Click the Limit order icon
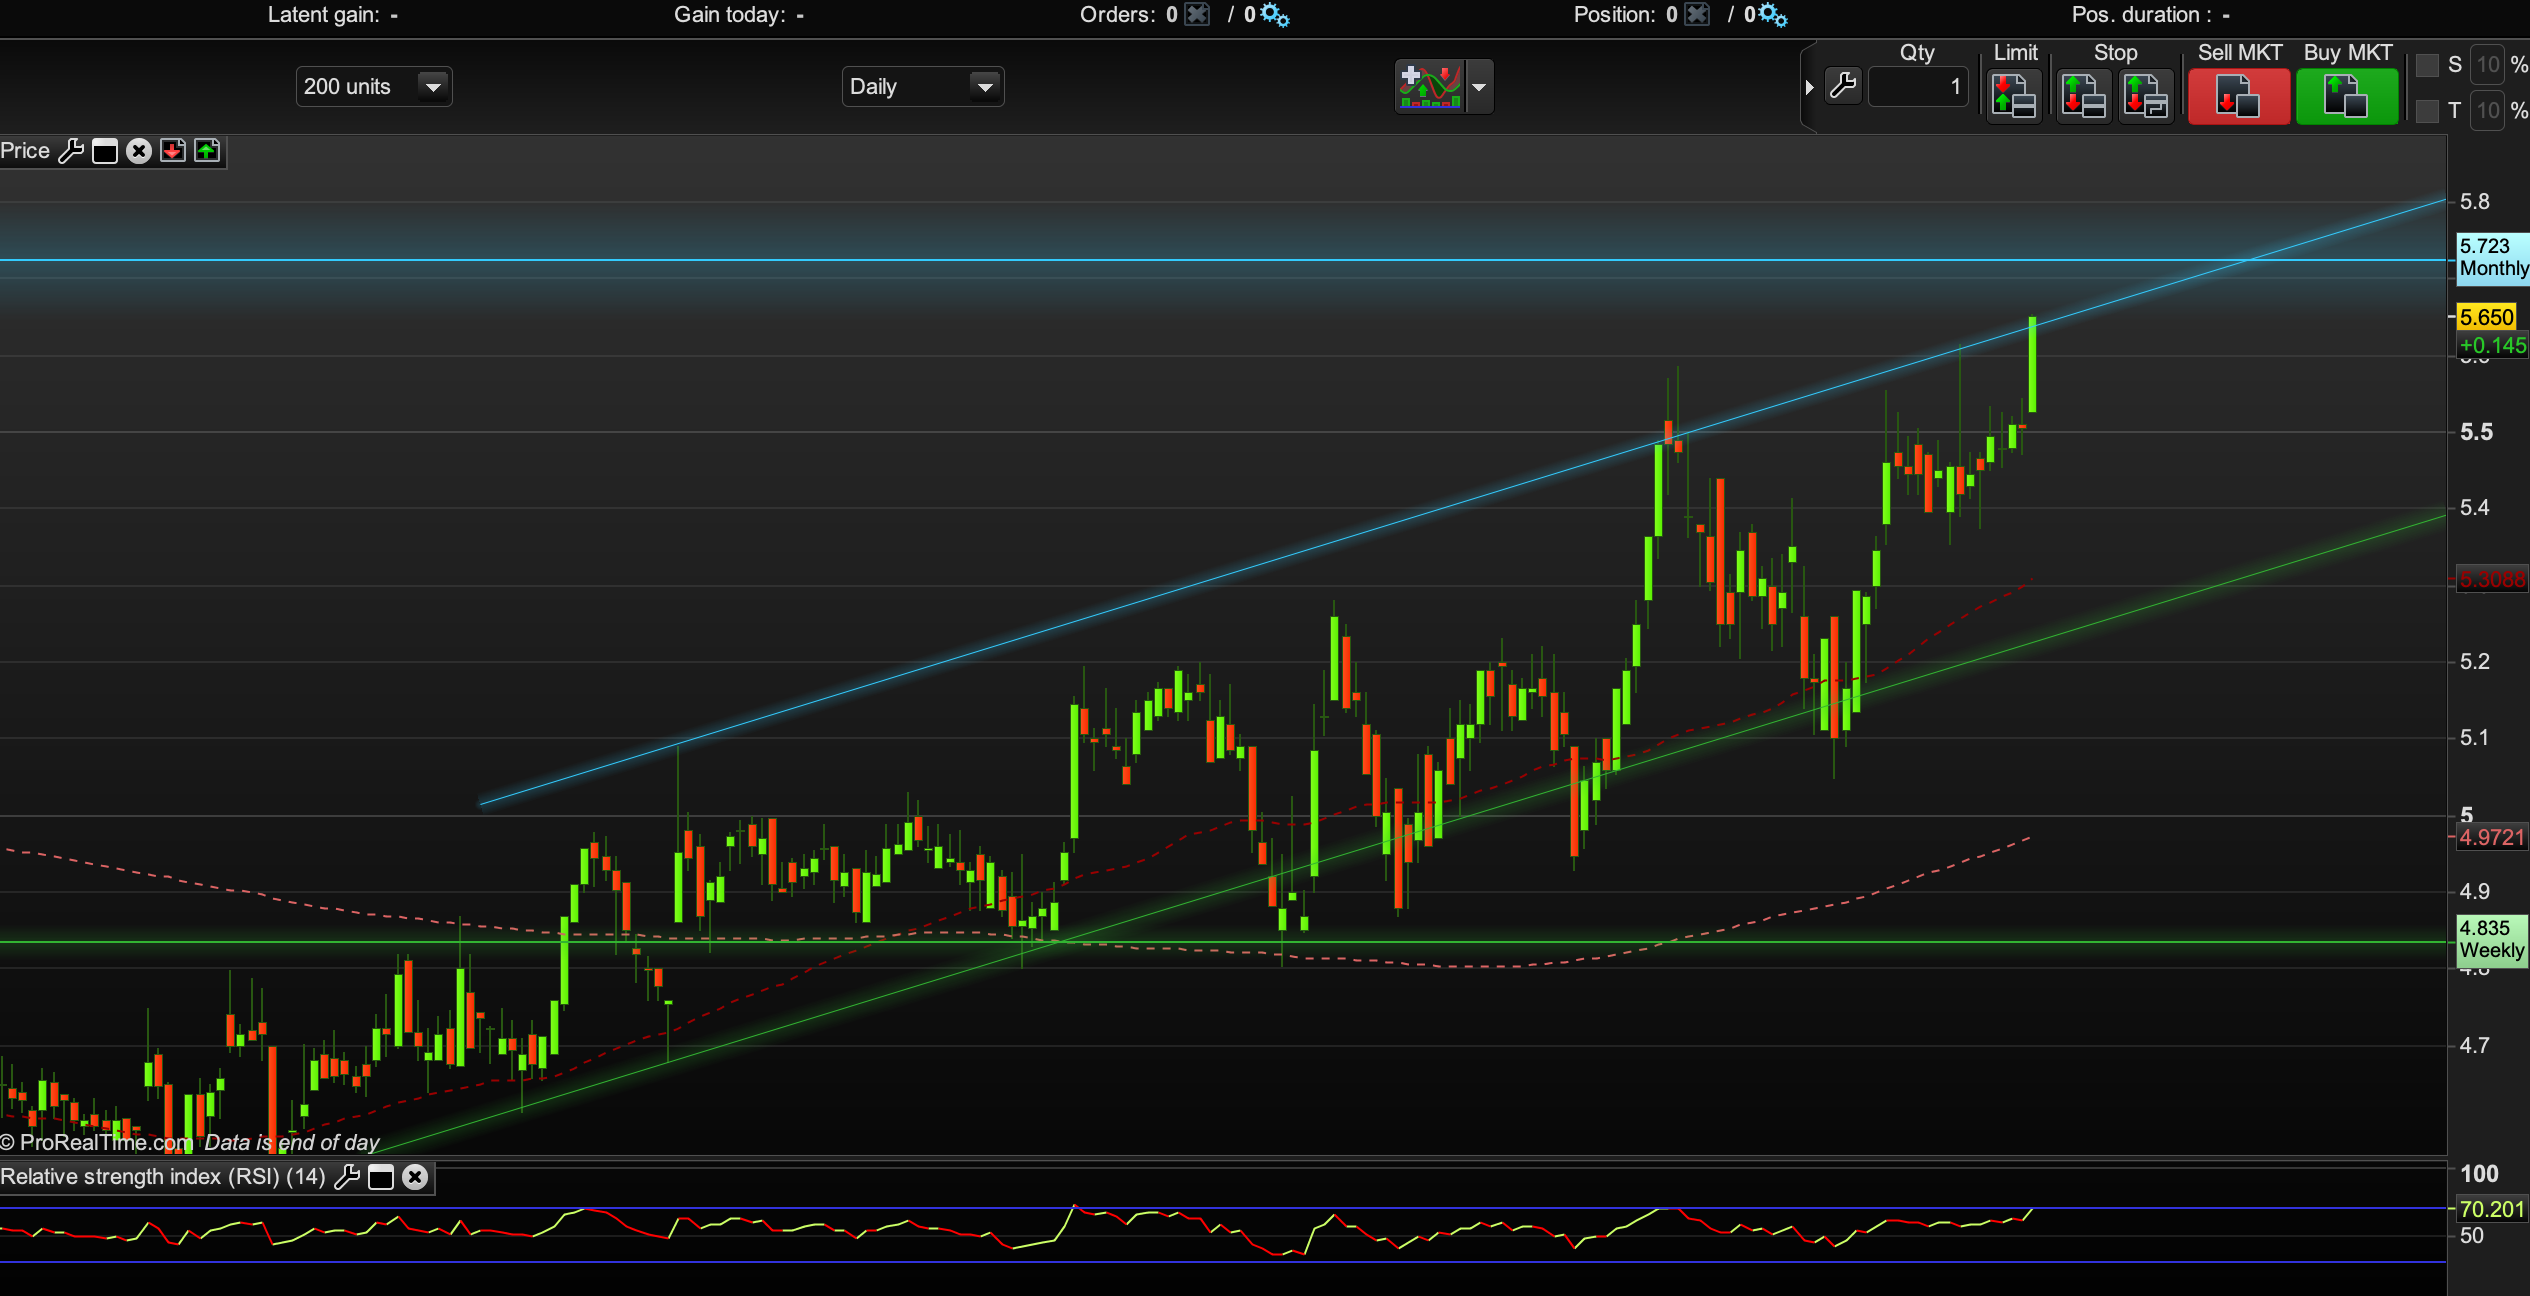Image resolution: width=2530 pixels, height=1296 pixels. pos(2014,97)
